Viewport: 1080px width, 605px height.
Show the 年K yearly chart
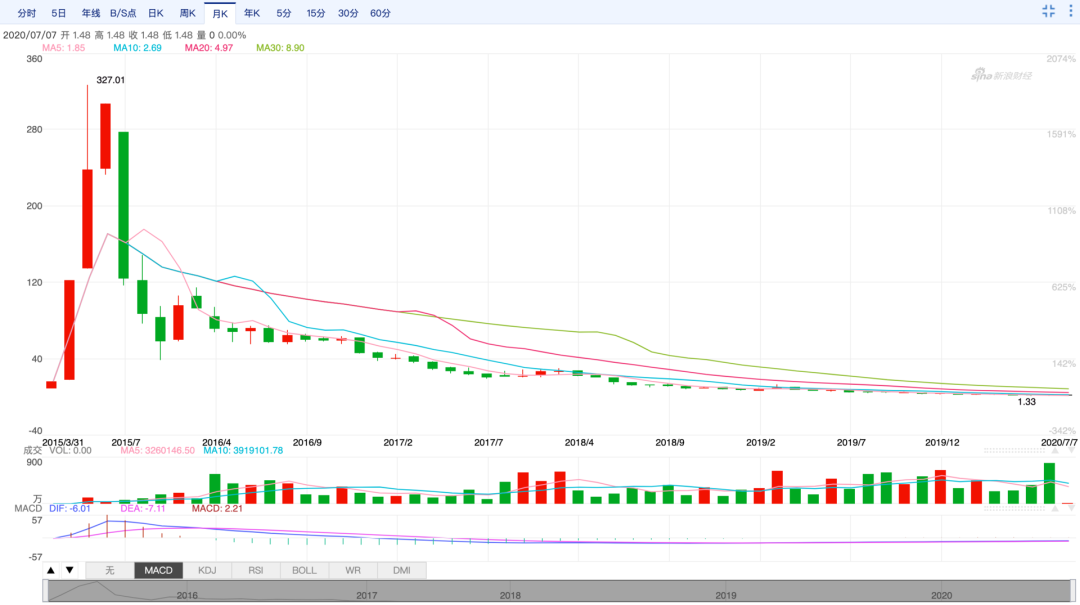coord(252,13)
